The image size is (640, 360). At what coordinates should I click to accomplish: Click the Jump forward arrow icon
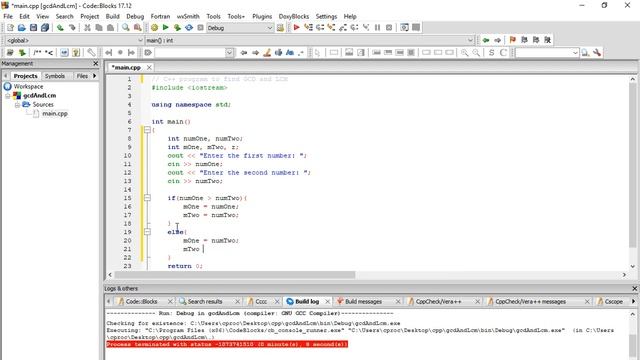497,40
